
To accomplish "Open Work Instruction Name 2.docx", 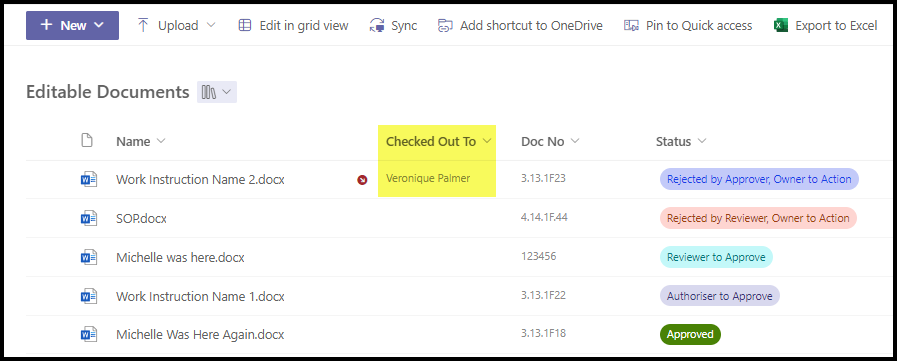I will (x=200, y=180).
